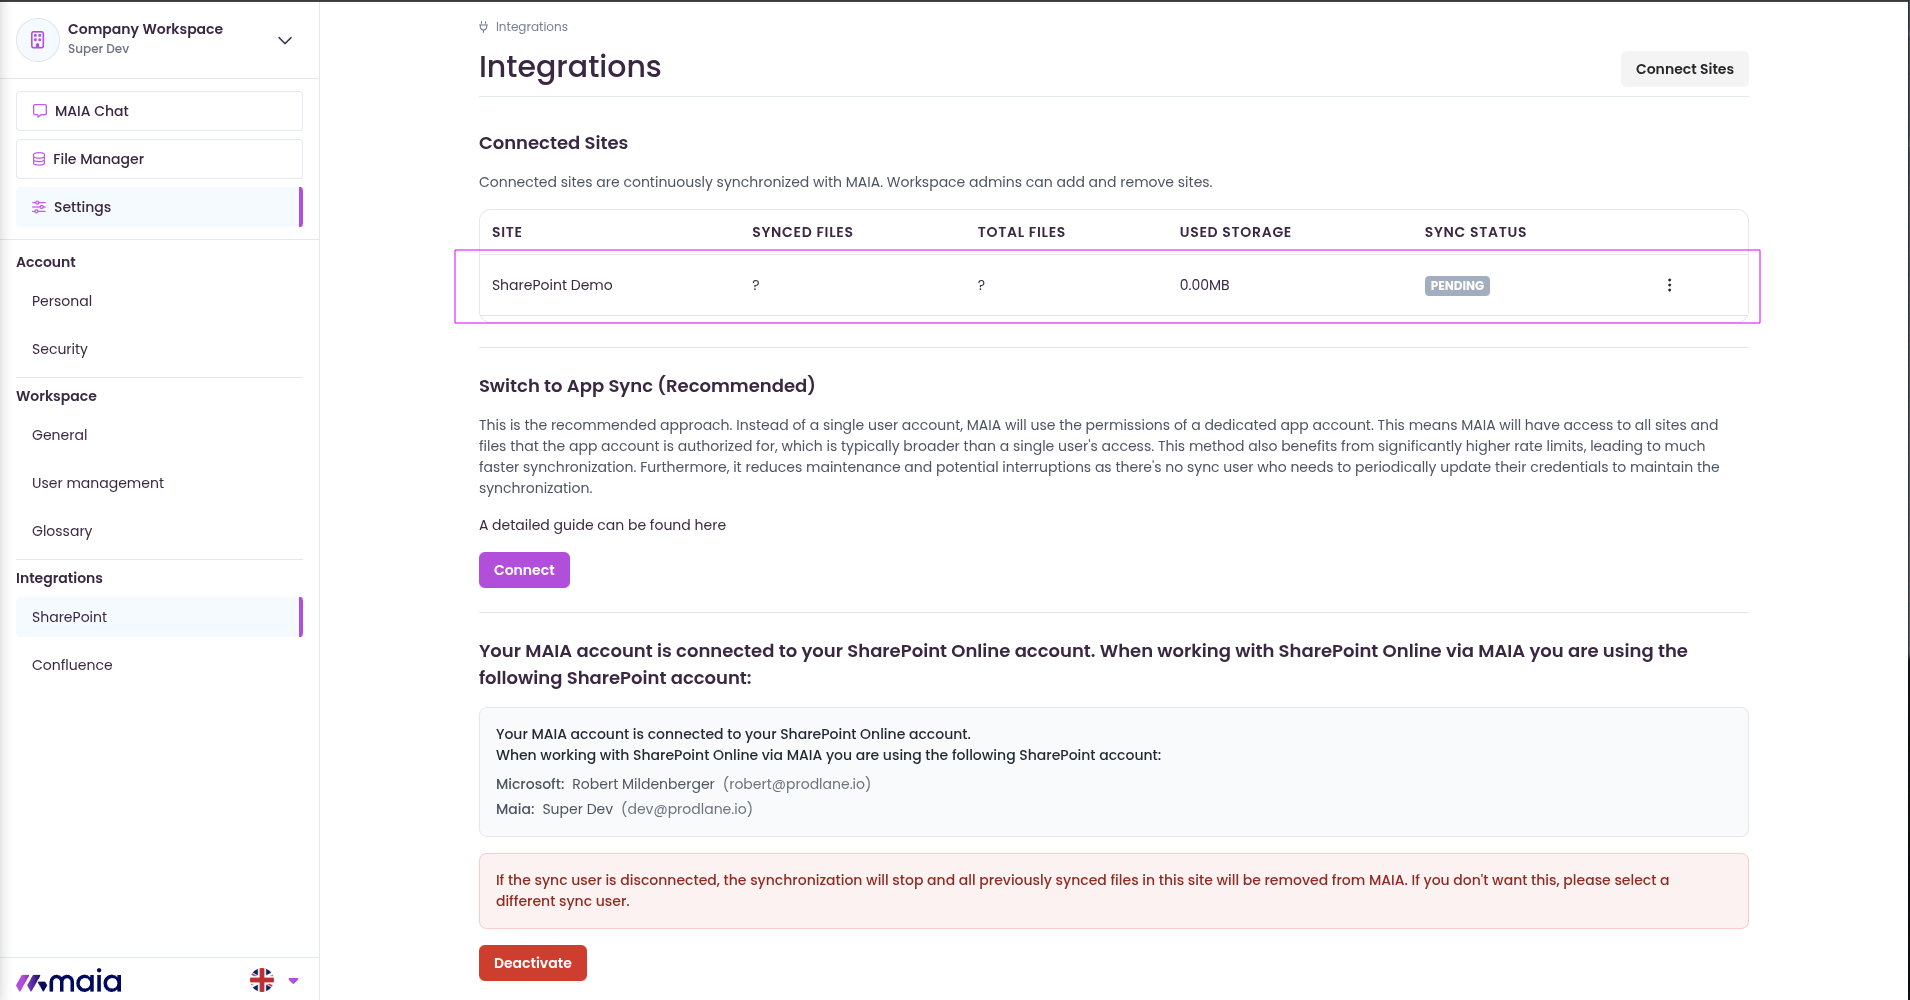Click the Connect Sites button
This screenshot has height=1000, width=1910.
(x=1685, y=69)
